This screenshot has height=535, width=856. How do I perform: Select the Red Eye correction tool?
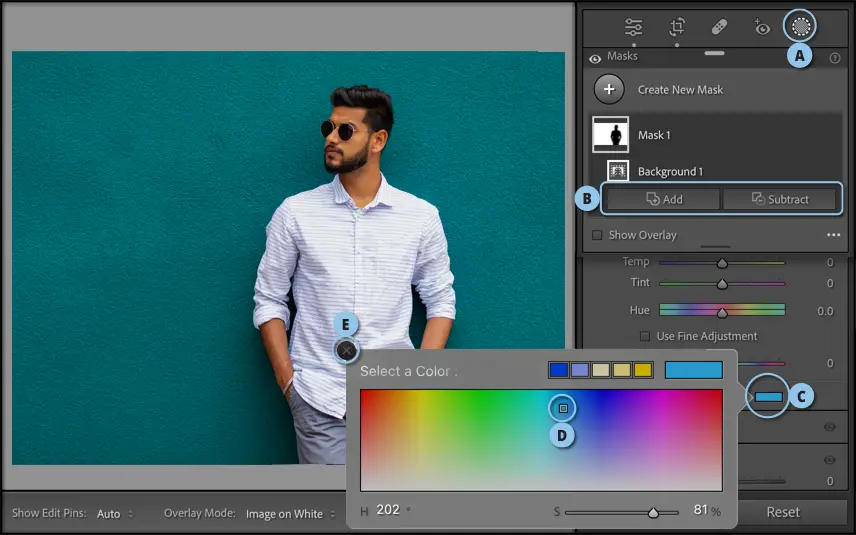(x=761, y=27)
